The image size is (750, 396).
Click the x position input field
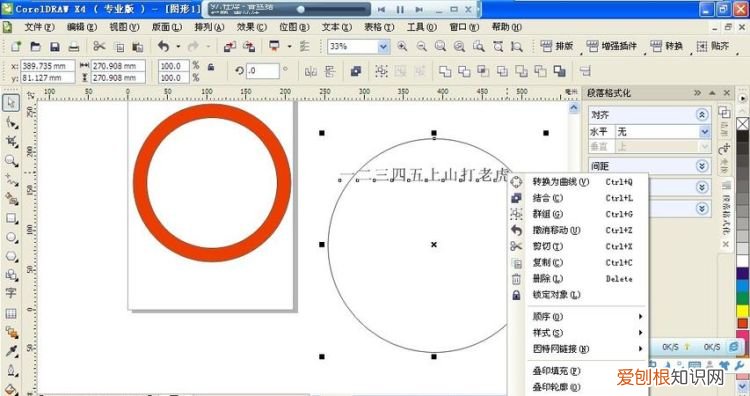47,66
